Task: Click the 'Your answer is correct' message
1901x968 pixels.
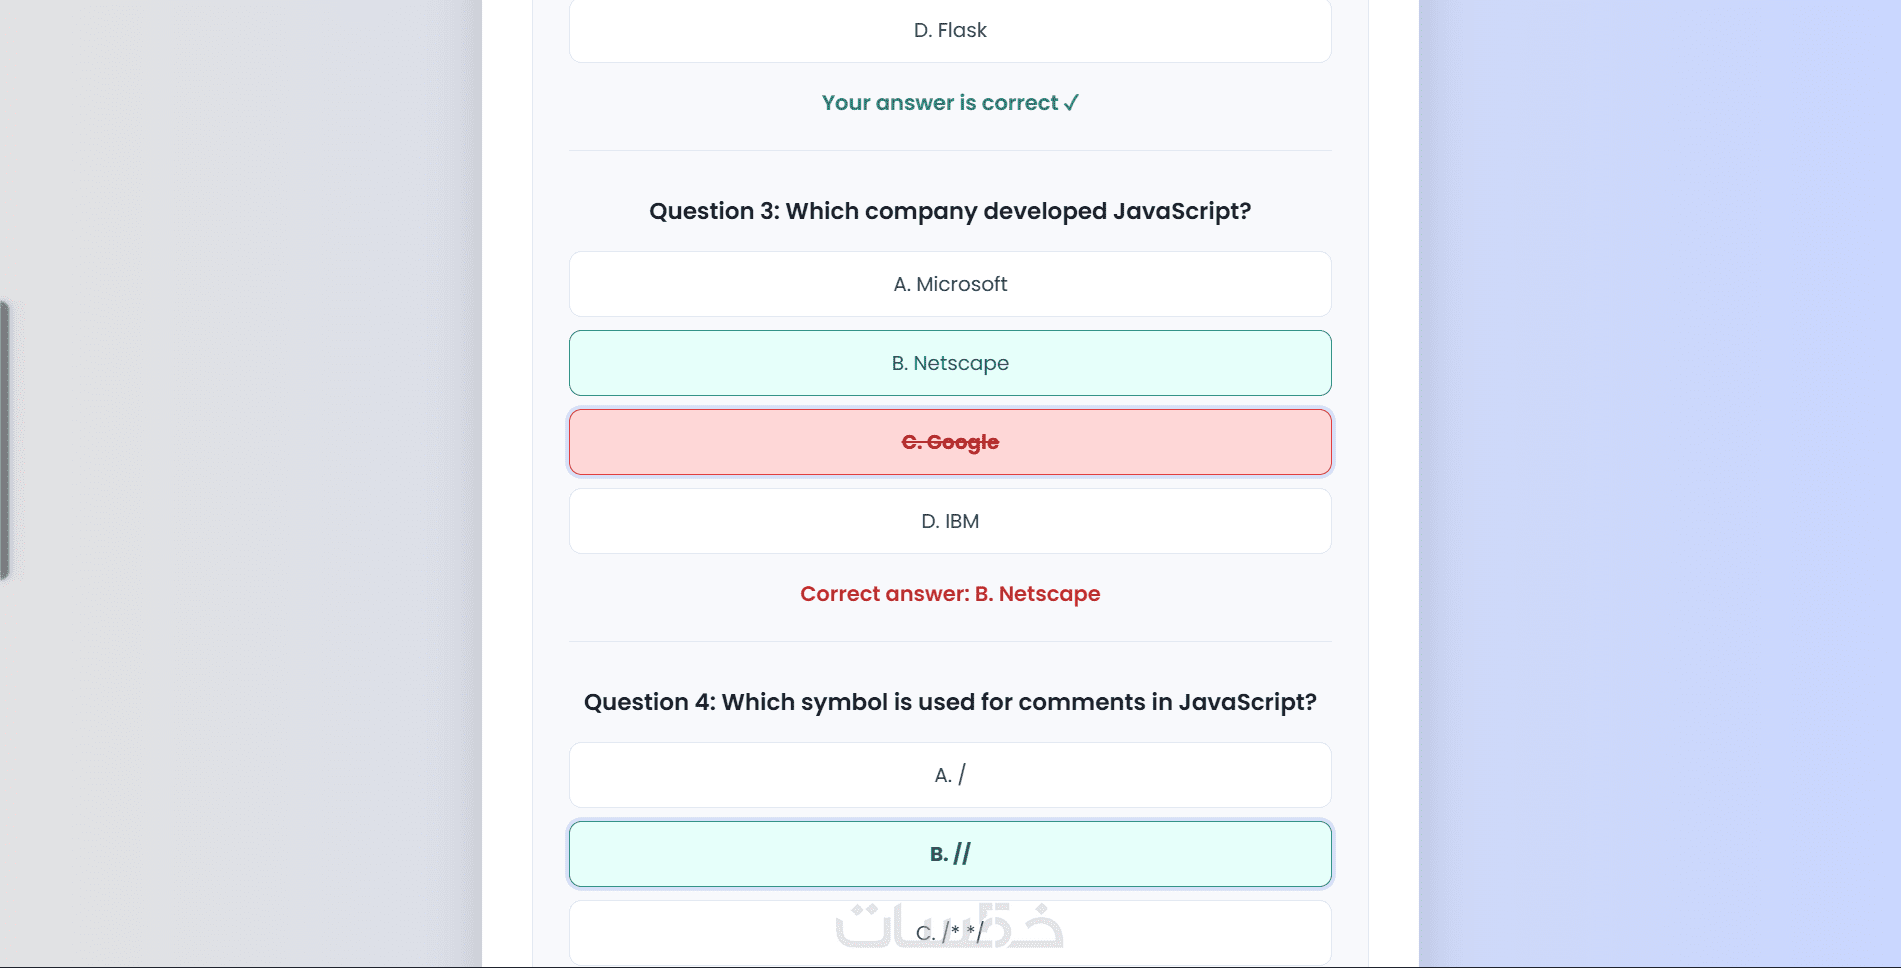Action: [939, 103]
